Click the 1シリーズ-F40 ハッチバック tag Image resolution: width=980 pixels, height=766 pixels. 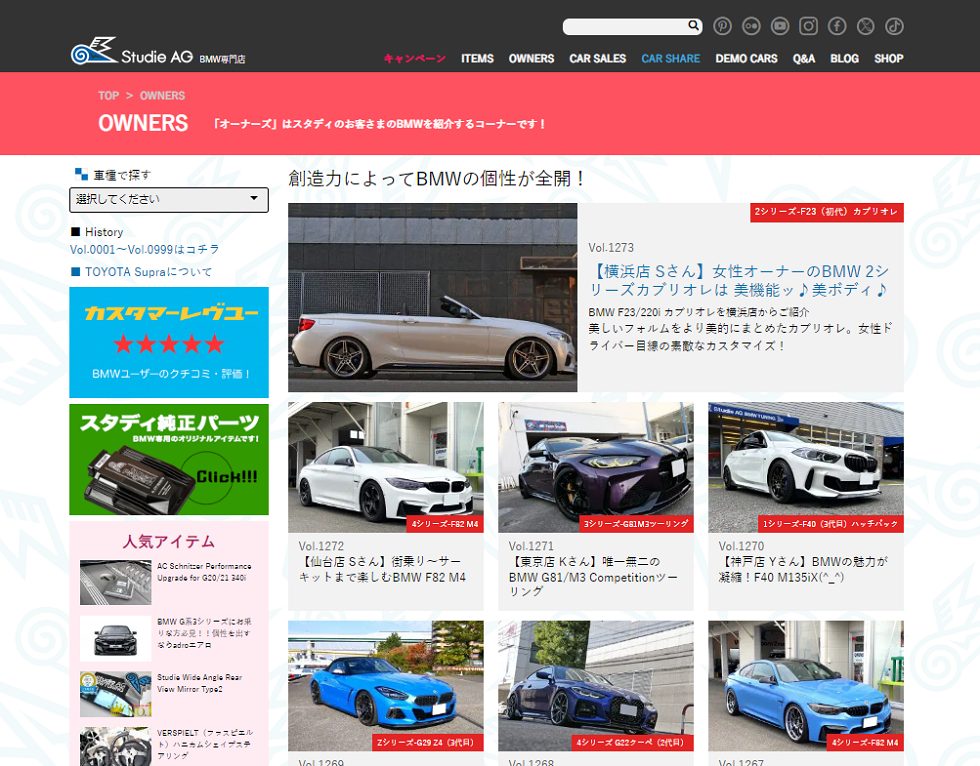(x=831, y=524)
